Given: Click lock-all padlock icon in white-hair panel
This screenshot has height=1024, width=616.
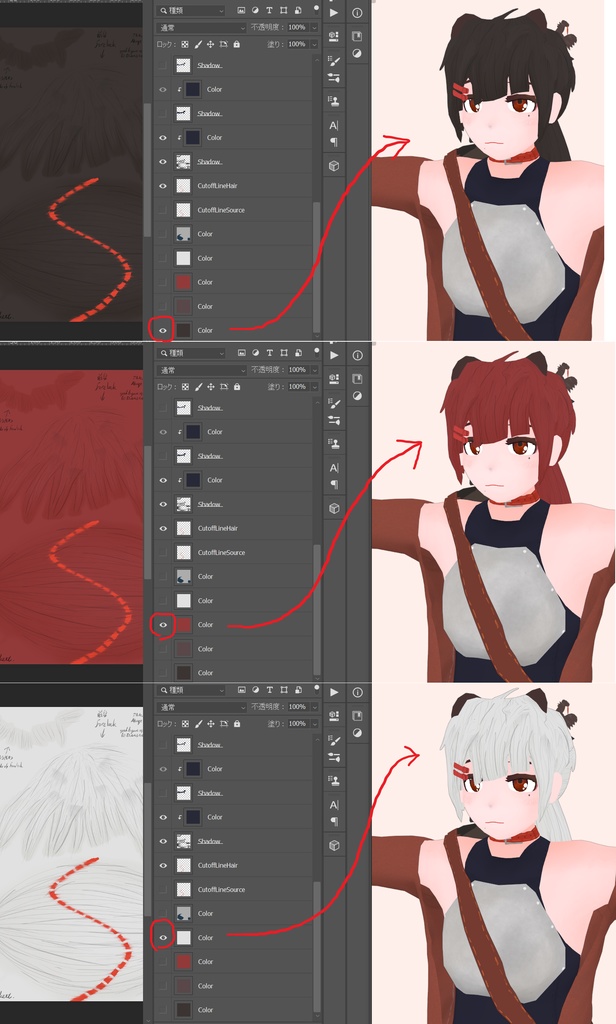Looking at the screenshot, I should pyautogui.click(x=236, y=724).
